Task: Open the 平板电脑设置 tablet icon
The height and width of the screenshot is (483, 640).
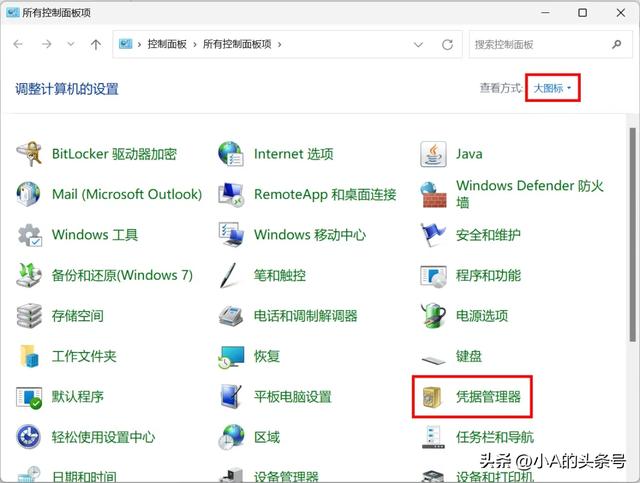Action: (231, 396)
